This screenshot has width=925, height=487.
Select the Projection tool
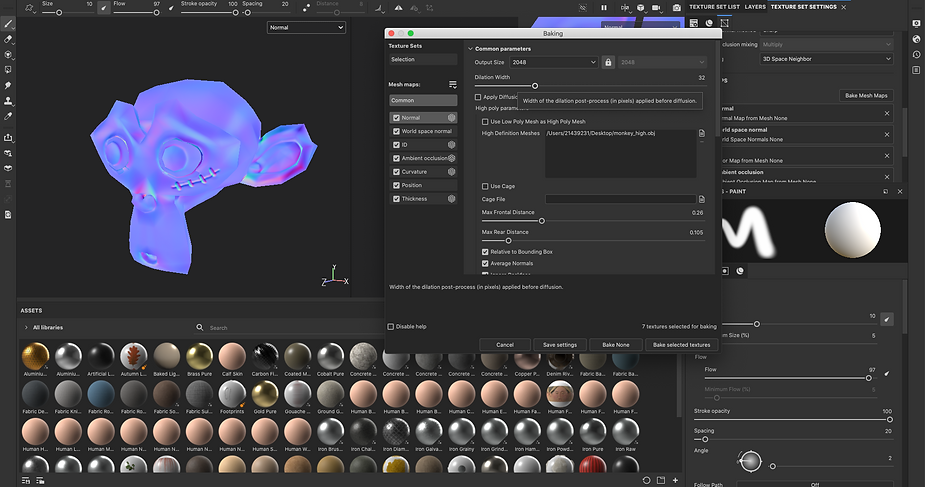[8, 55]
